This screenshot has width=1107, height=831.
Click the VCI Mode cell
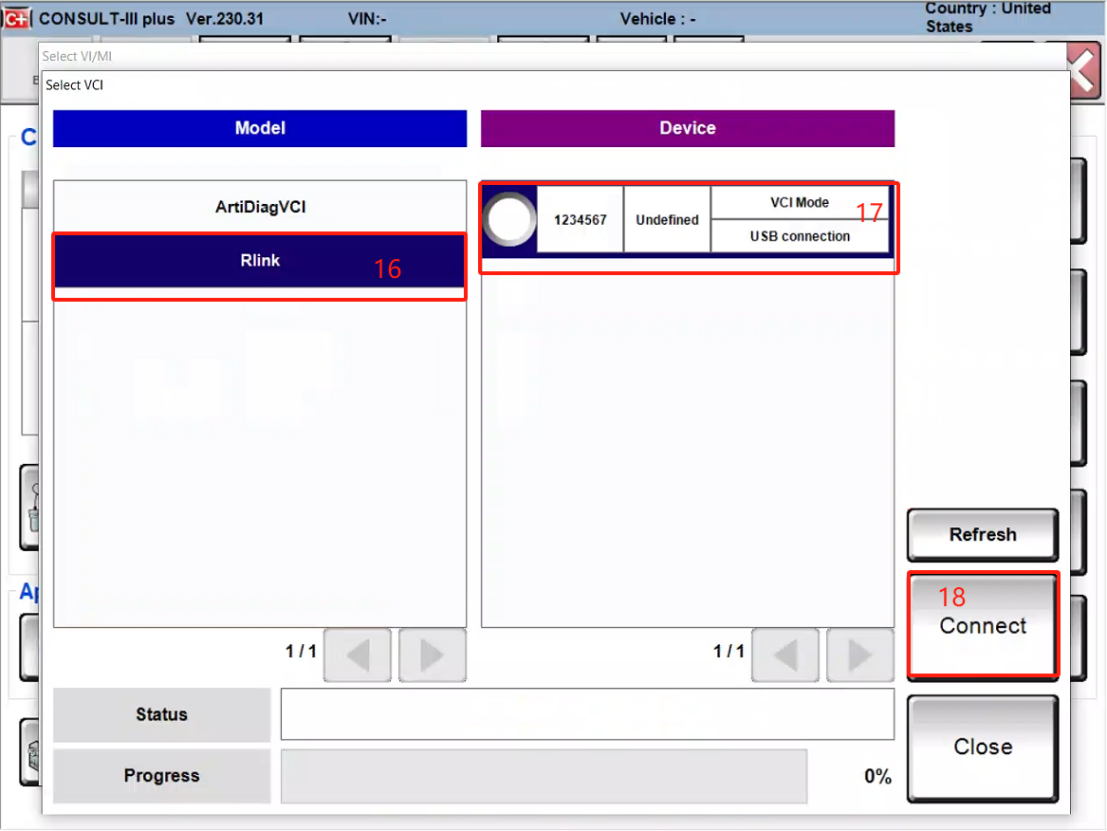point(799,203)
